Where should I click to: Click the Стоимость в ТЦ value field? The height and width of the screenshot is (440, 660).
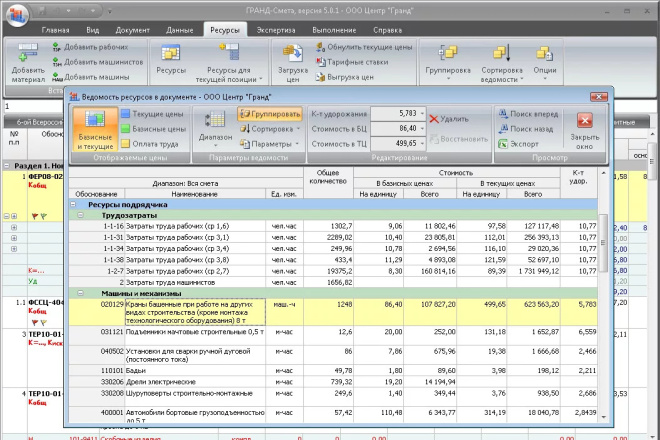click(x=396, y=144)
